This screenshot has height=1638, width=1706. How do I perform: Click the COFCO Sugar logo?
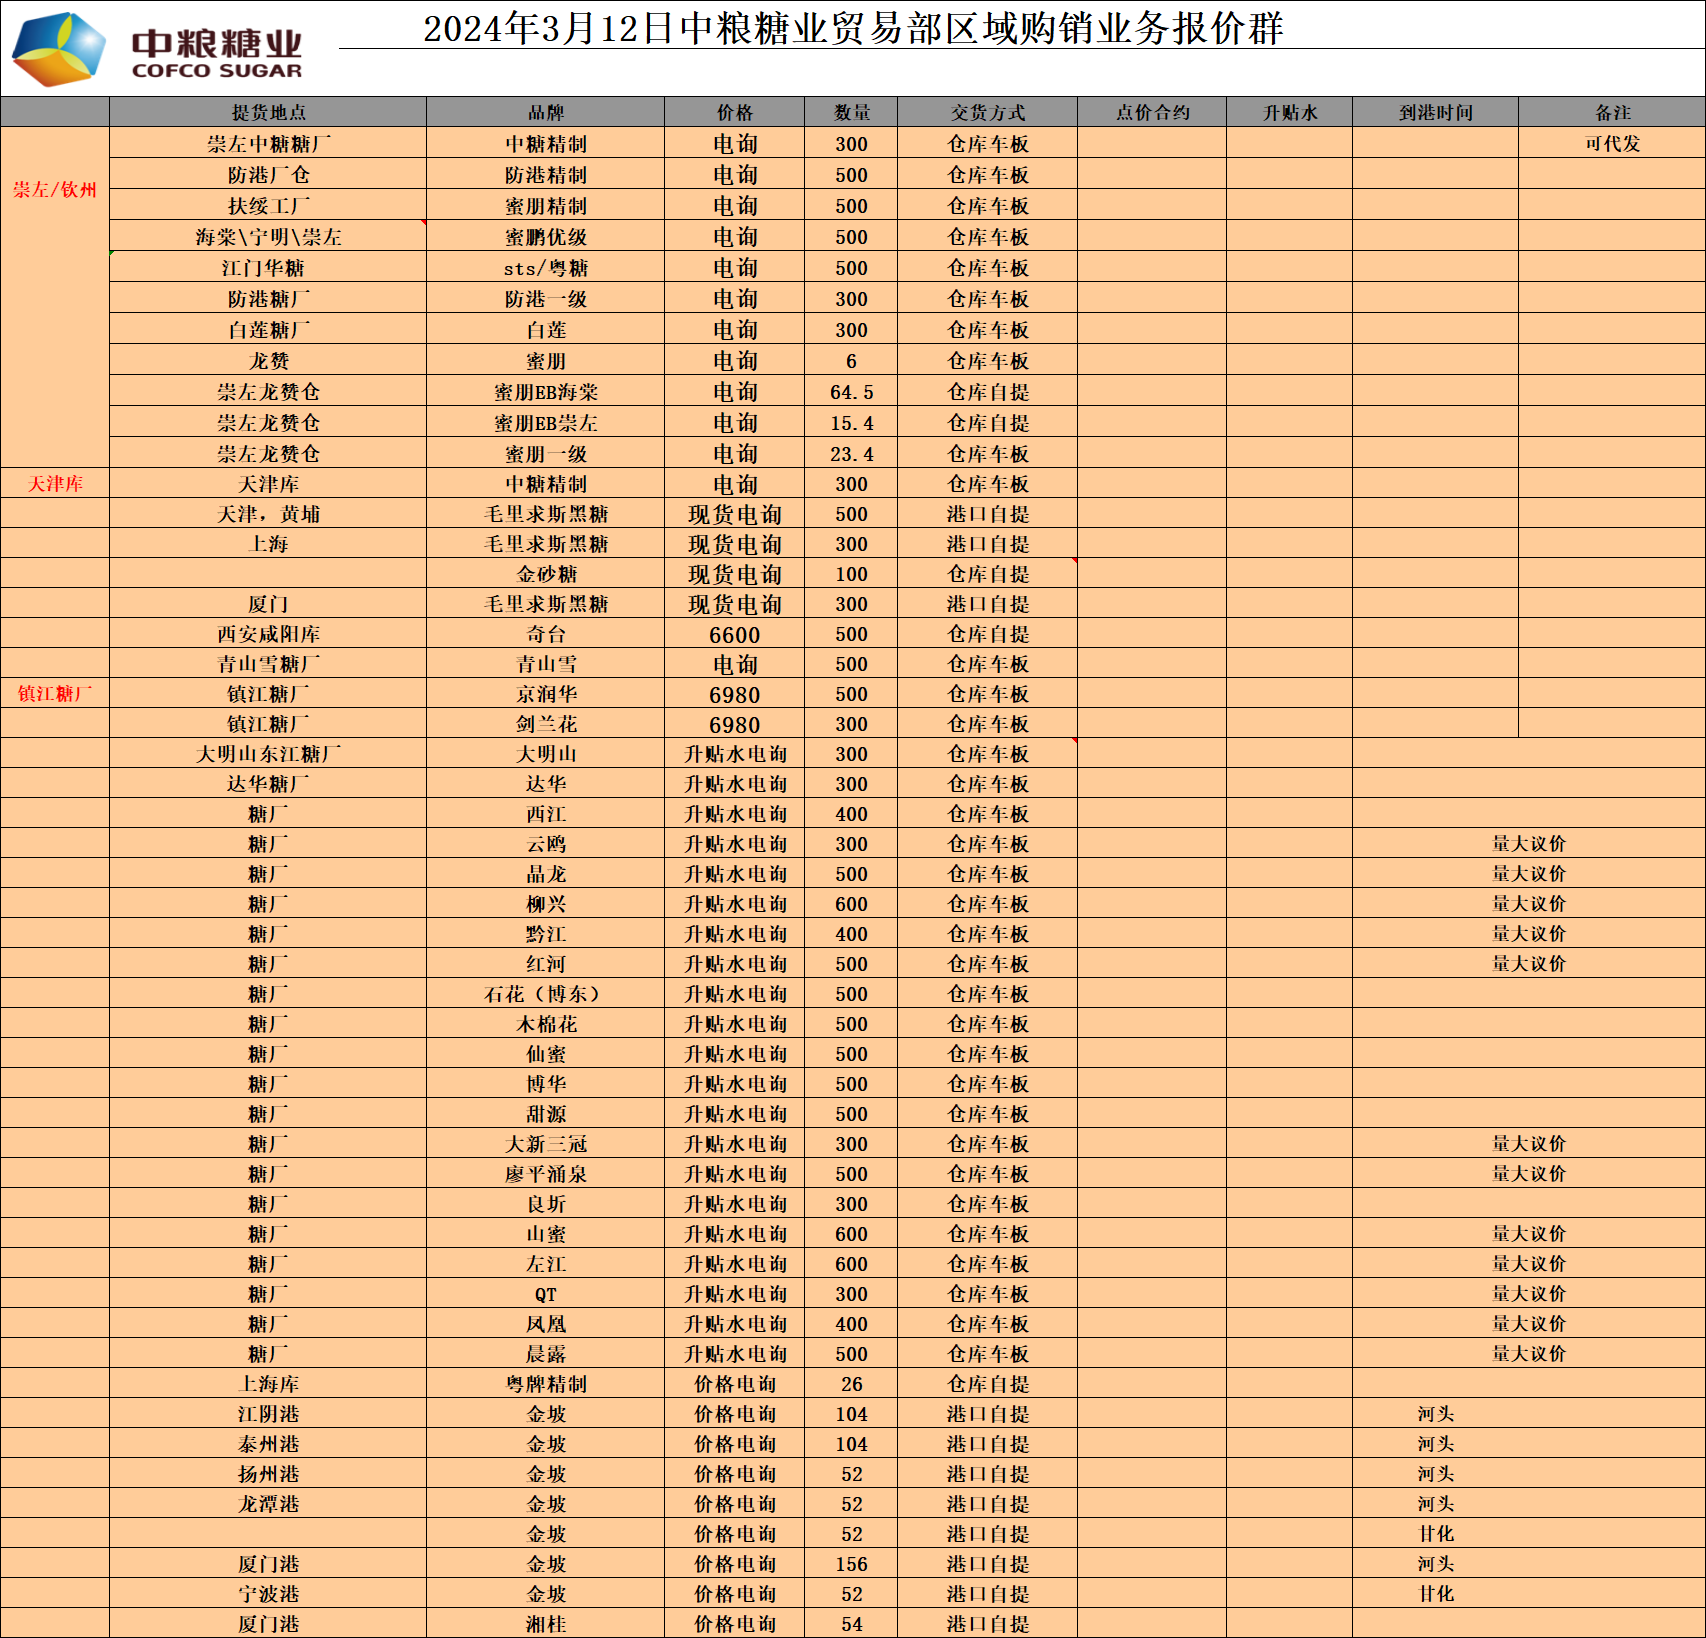pyautogui.click(x=157, y=49)
